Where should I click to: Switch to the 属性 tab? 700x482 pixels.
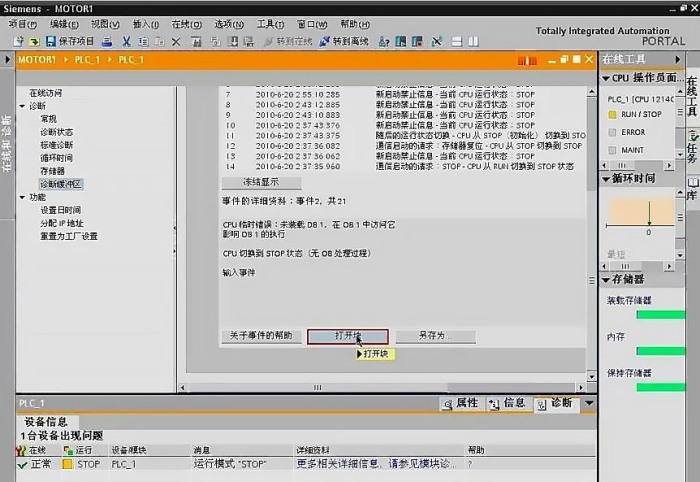coord(461,403)
